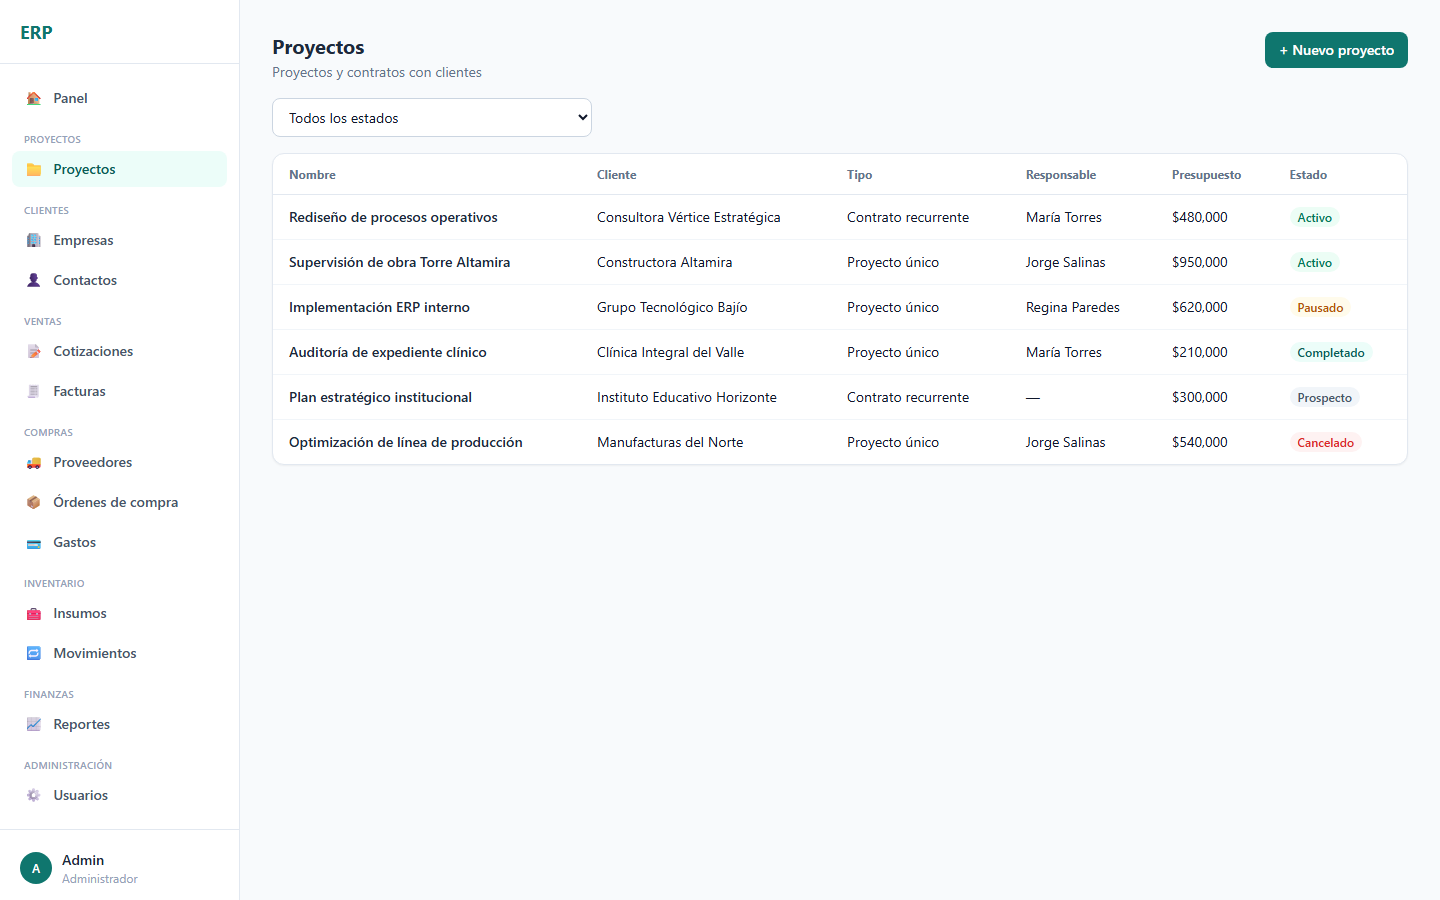The image size is (1440, 900).
Task: Expand the Todos los estados dropdown
Action: click(432, 118)
